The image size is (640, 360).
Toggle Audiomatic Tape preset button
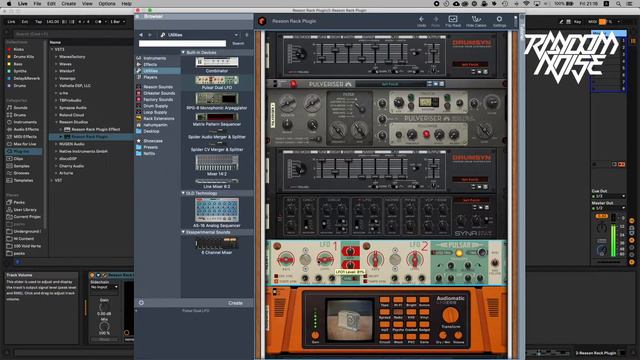click(x=384, y=301)
